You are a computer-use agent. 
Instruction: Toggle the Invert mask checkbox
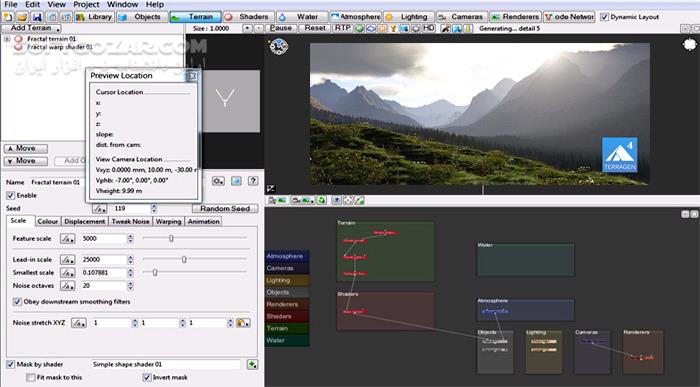tap(146, 377)
